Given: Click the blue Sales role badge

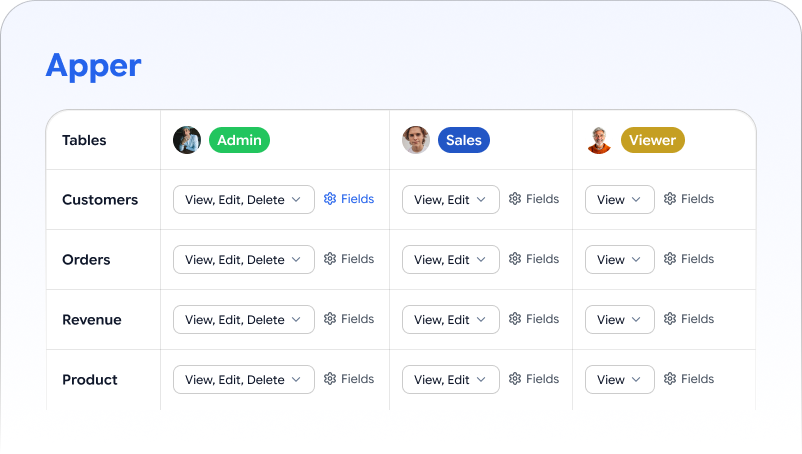Looking at the screenshot, I should click(x=464, y=140).
